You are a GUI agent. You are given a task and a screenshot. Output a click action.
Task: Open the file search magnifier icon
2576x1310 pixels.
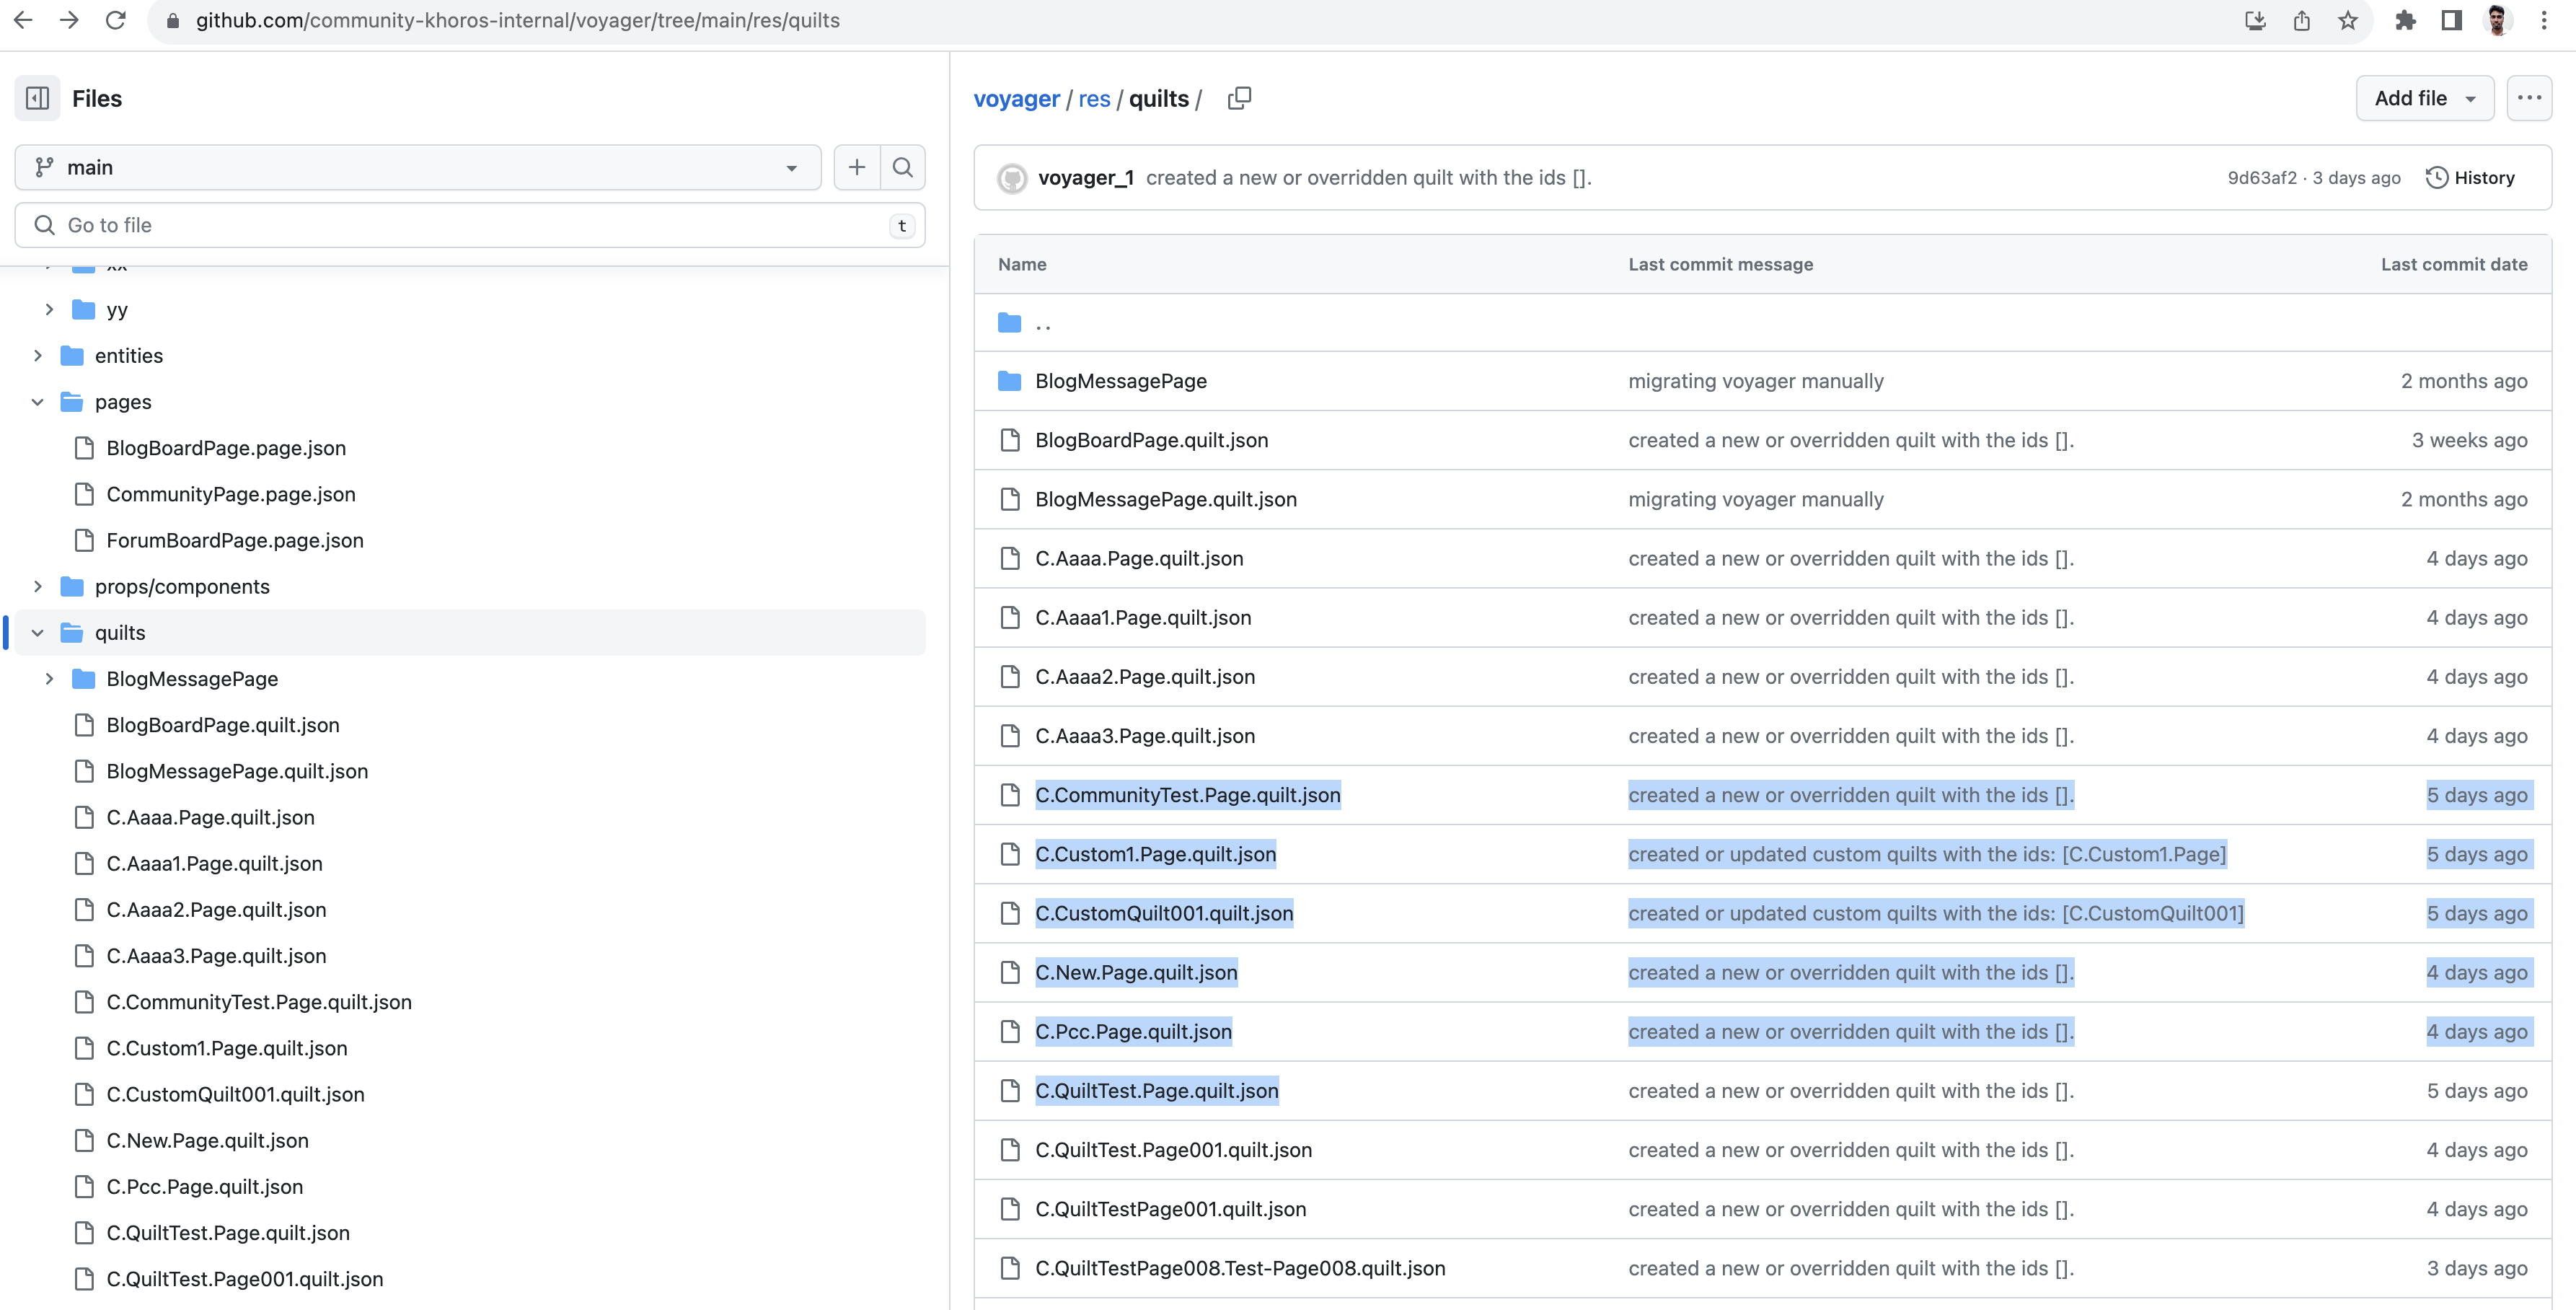903,167
